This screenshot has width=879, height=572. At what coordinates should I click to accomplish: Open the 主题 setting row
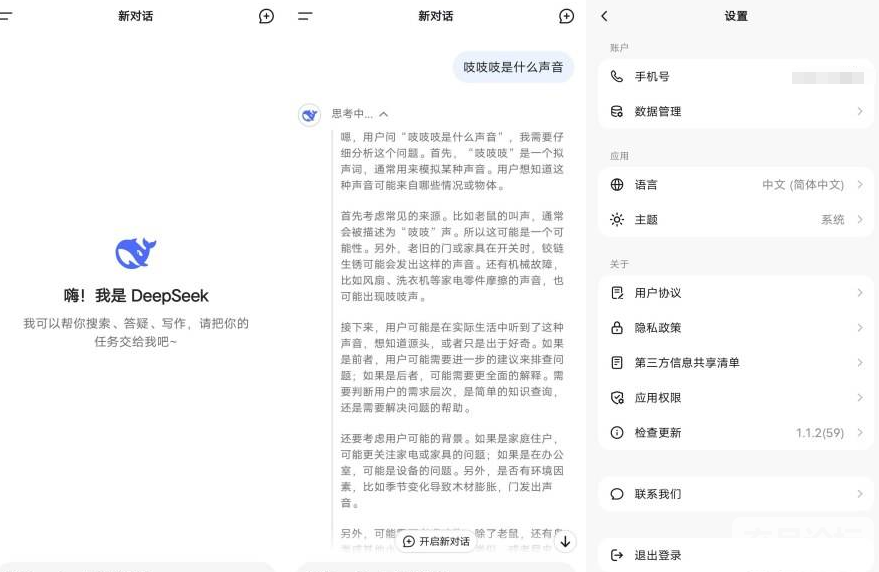pyautogui.click(x=735, y=219)
